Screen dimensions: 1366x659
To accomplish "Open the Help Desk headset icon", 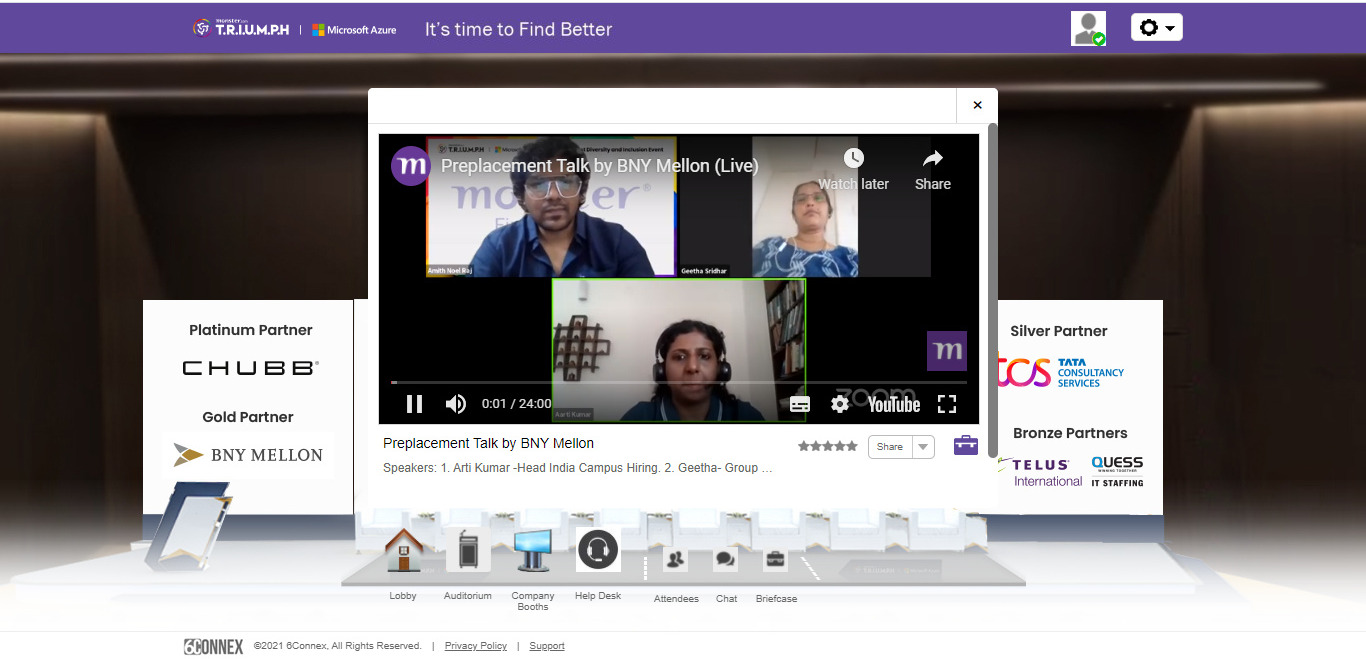I will click(598, 549).
